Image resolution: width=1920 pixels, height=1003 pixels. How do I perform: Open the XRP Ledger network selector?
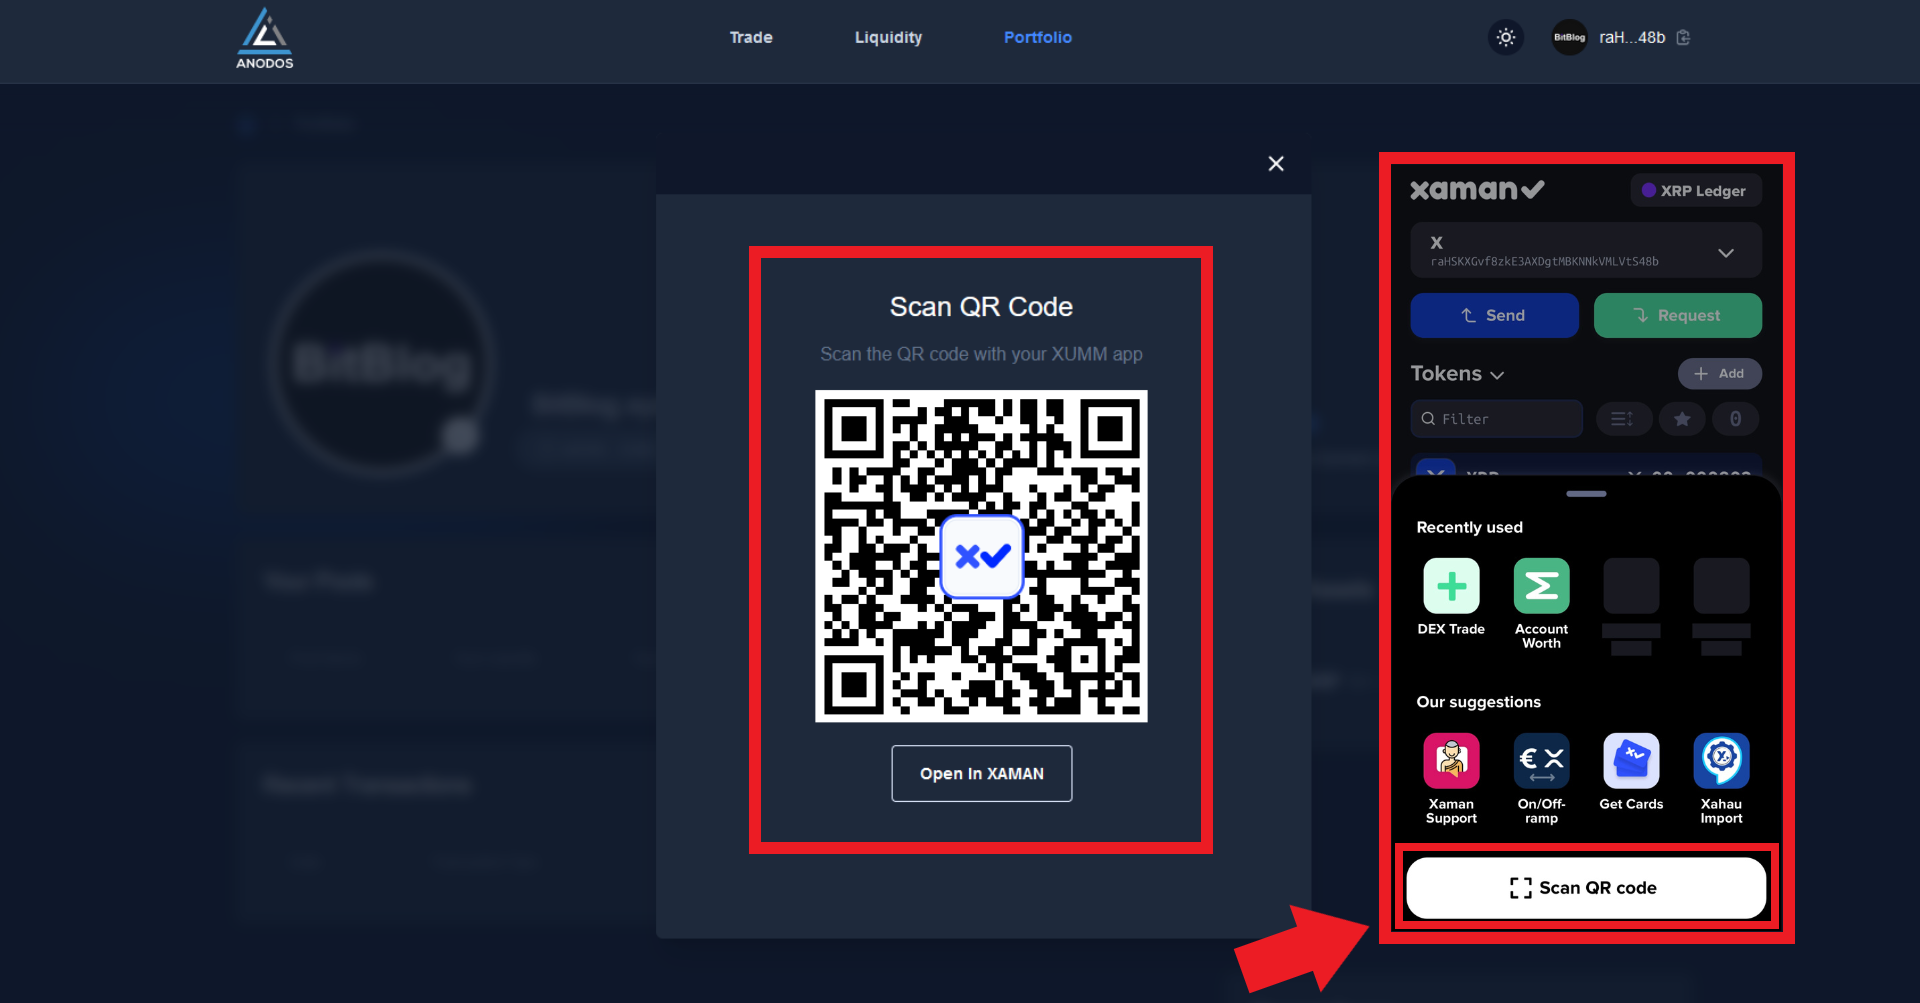[1695, 191]
